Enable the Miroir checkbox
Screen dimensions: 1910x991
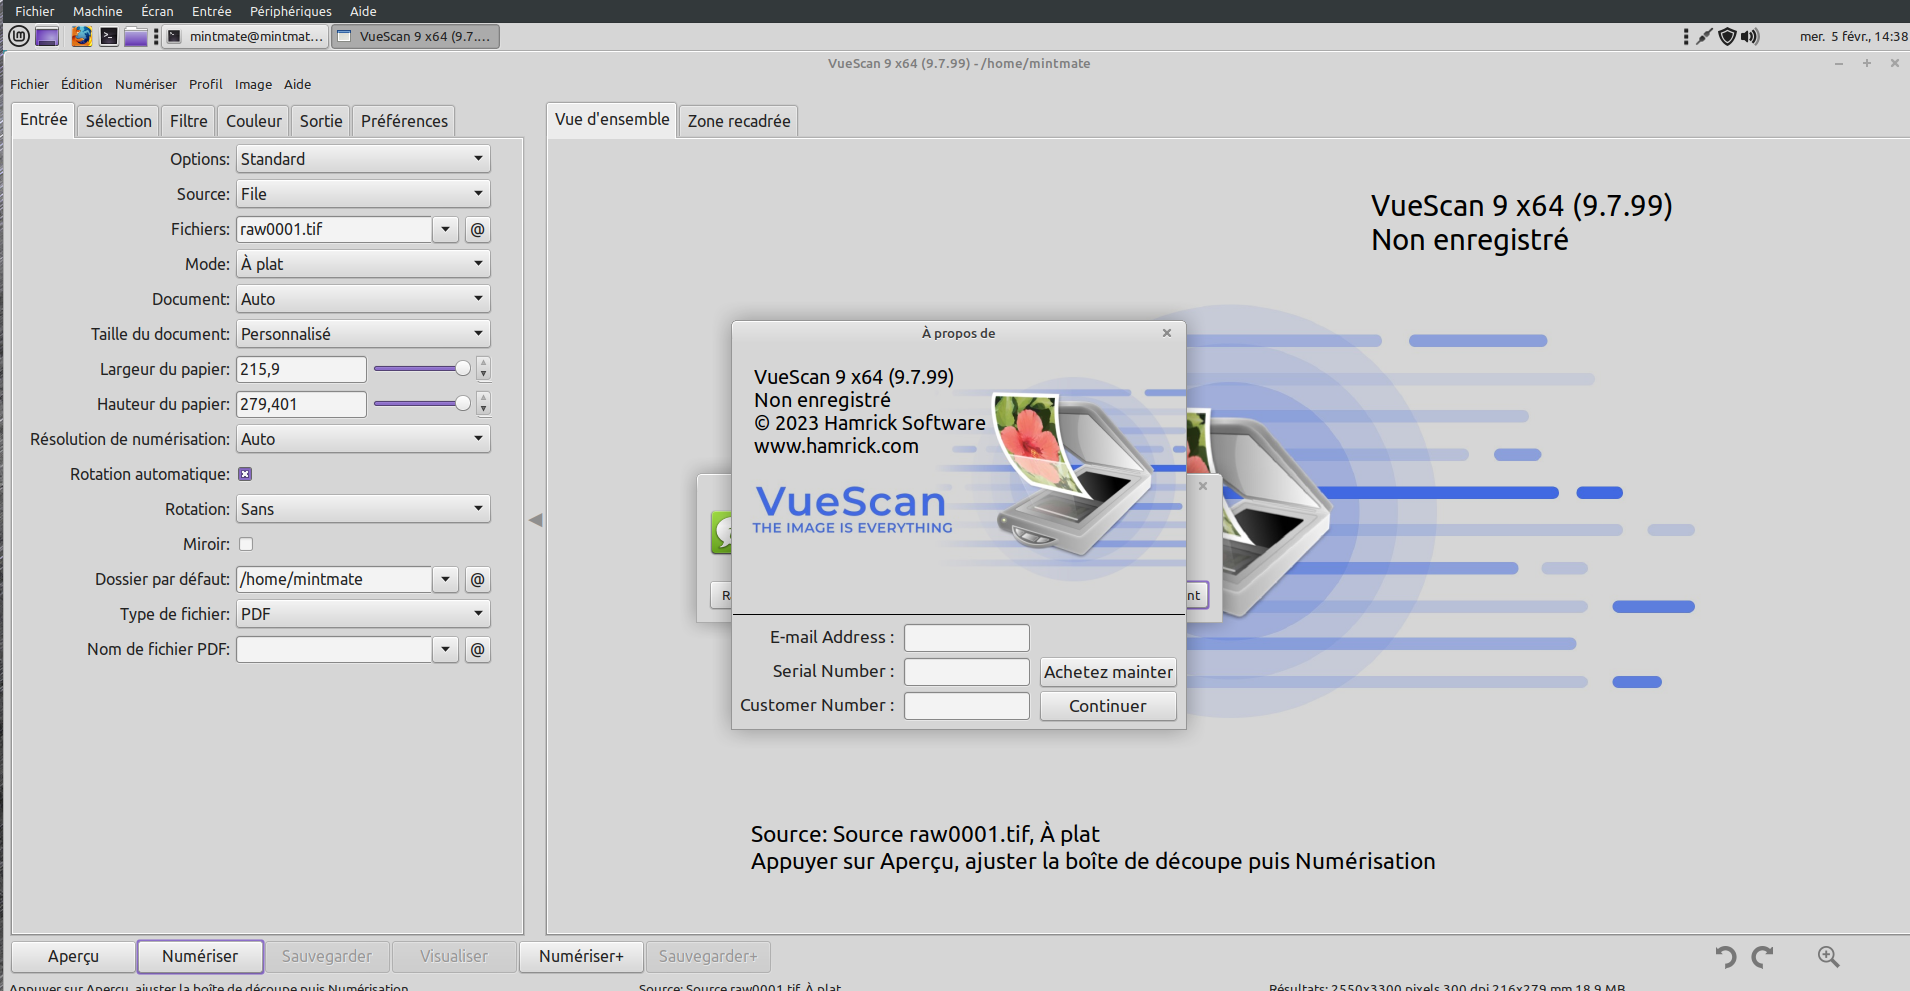246,544
